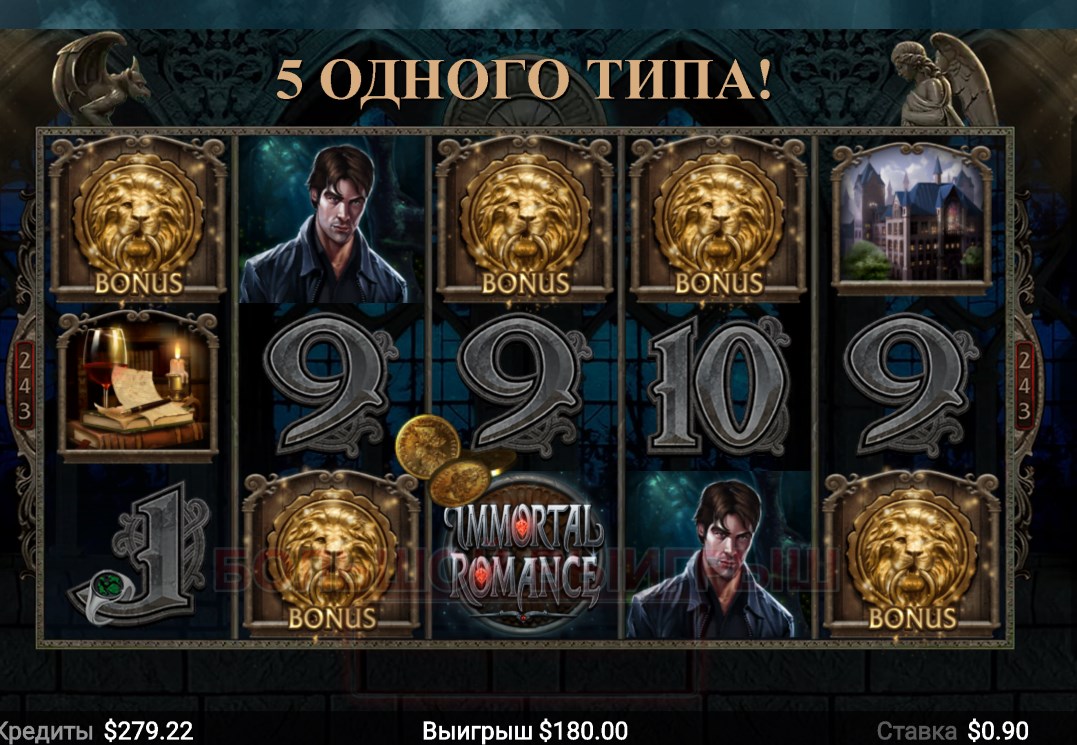Screen dimensions: 1077x745
Task: Select the lion Bonus symbol at bottom of reel two
Action: (331, 554)
